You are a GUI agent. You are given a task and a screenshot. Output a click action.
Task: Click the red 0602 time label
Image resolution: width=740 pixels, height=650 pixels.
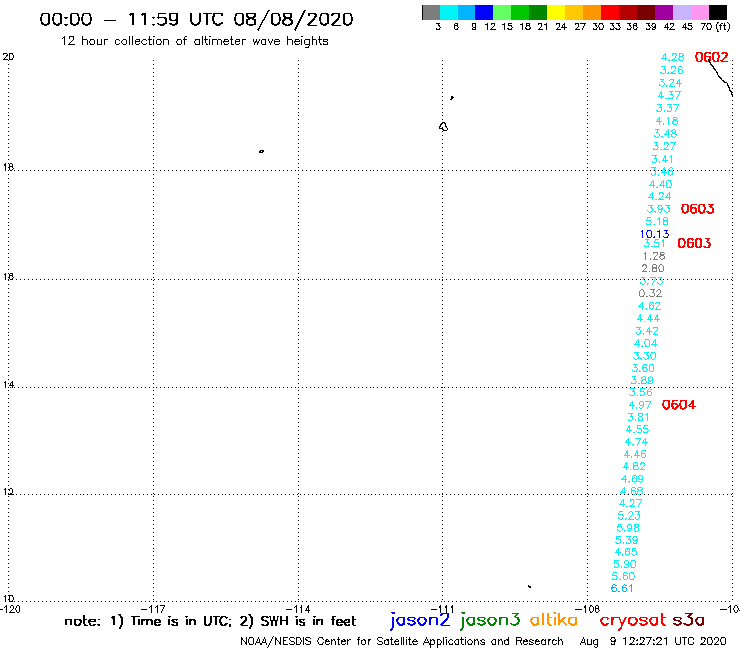point(711,57)
